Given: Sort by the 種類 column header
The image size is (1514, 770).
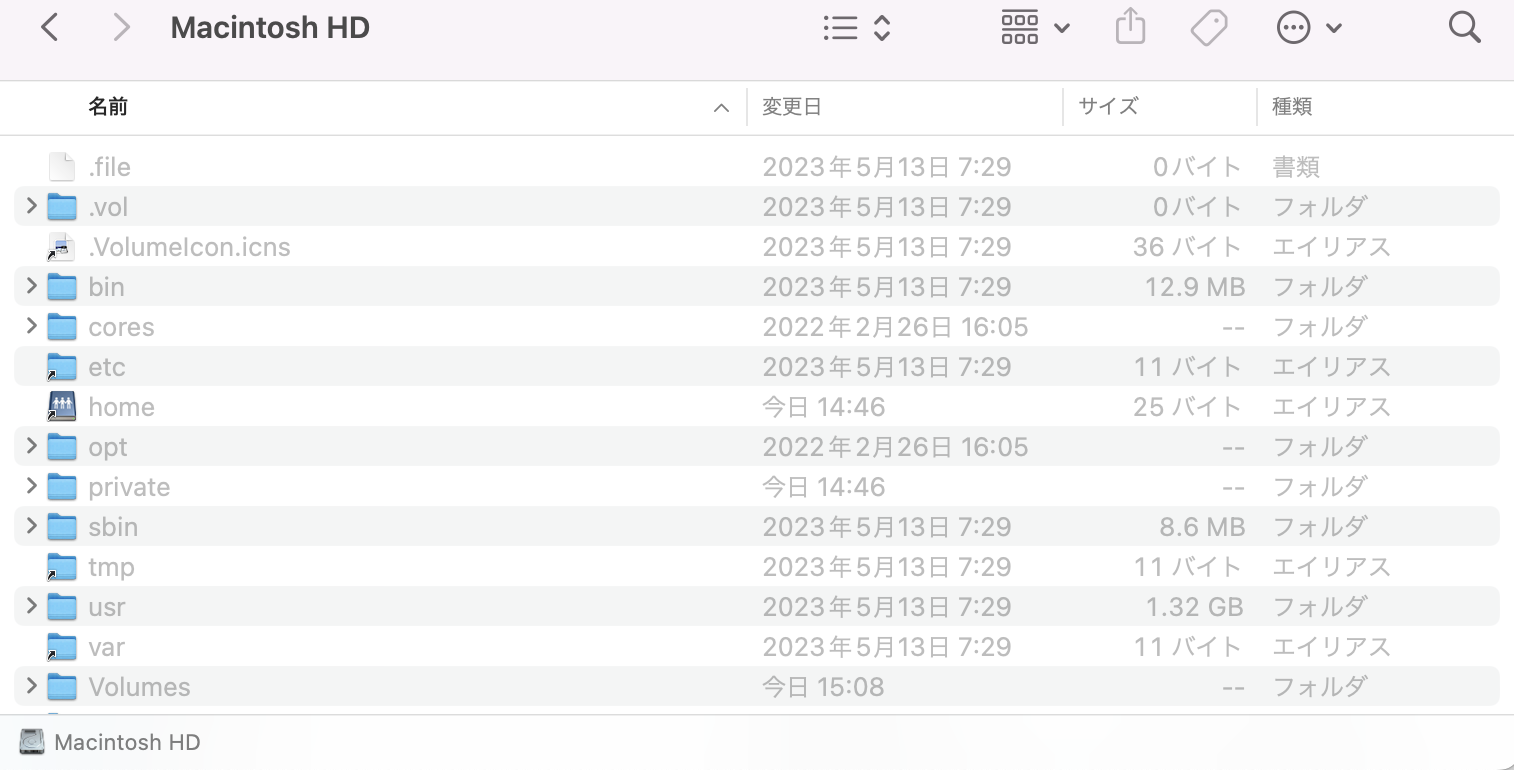Looking at the screenshot, I should pos(1292,107).
